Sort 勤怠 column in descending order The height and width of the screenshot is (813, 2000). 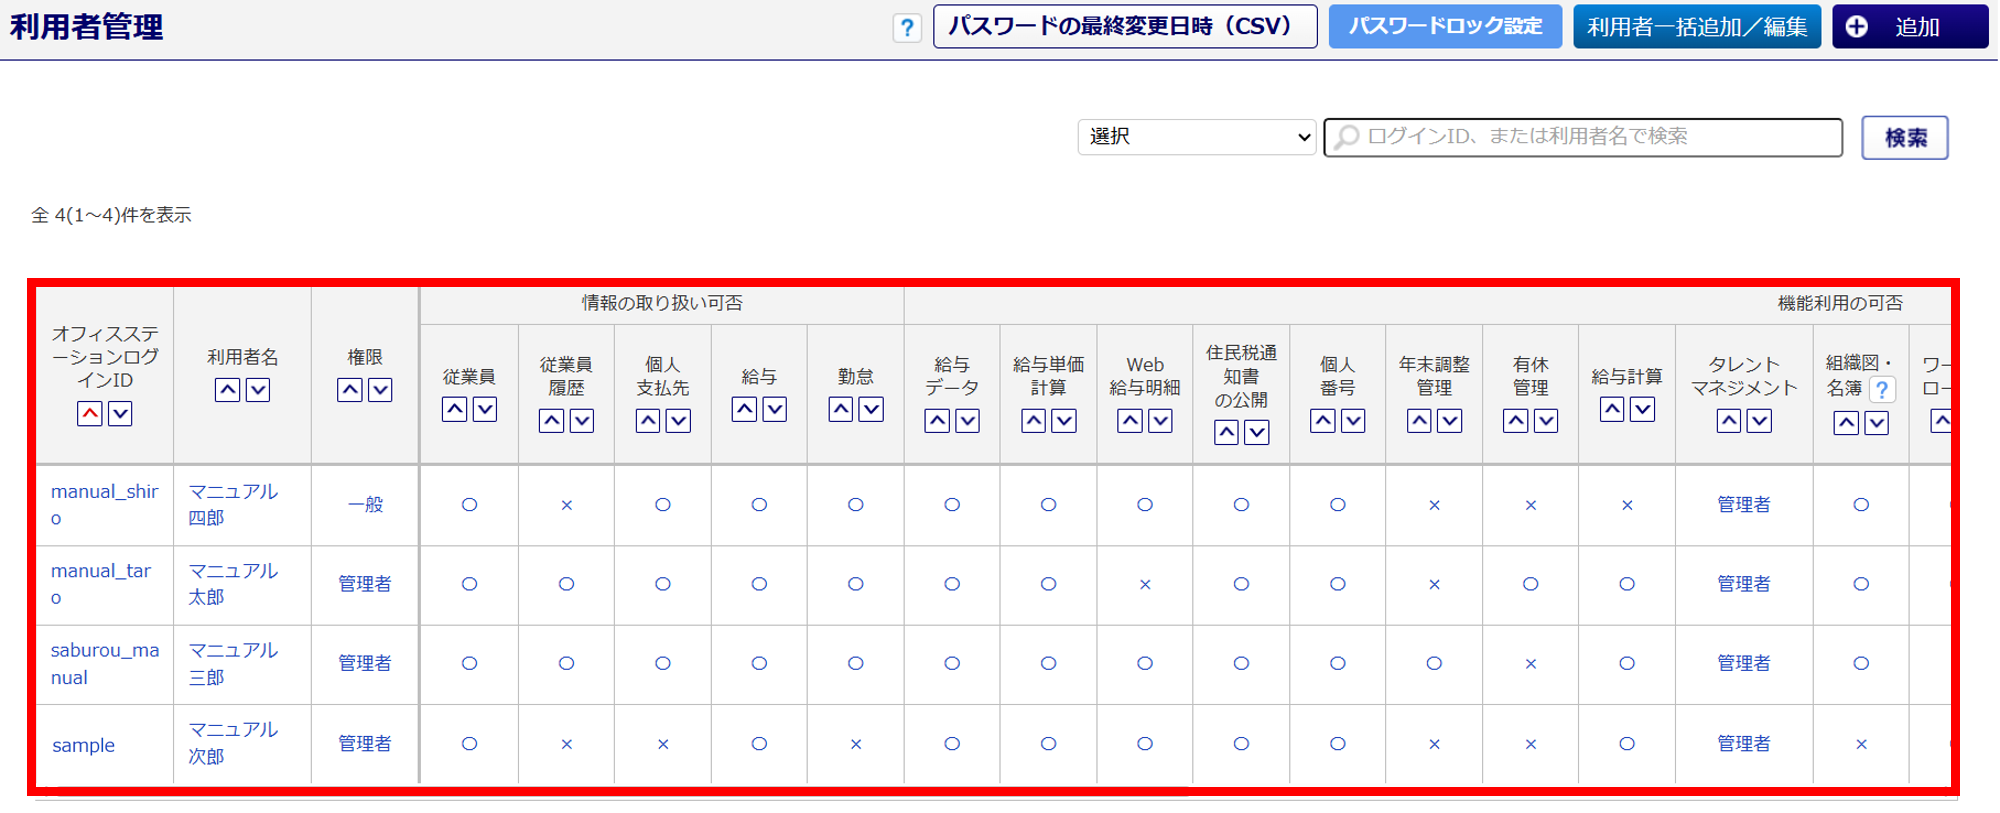click(x=871, y=409)
